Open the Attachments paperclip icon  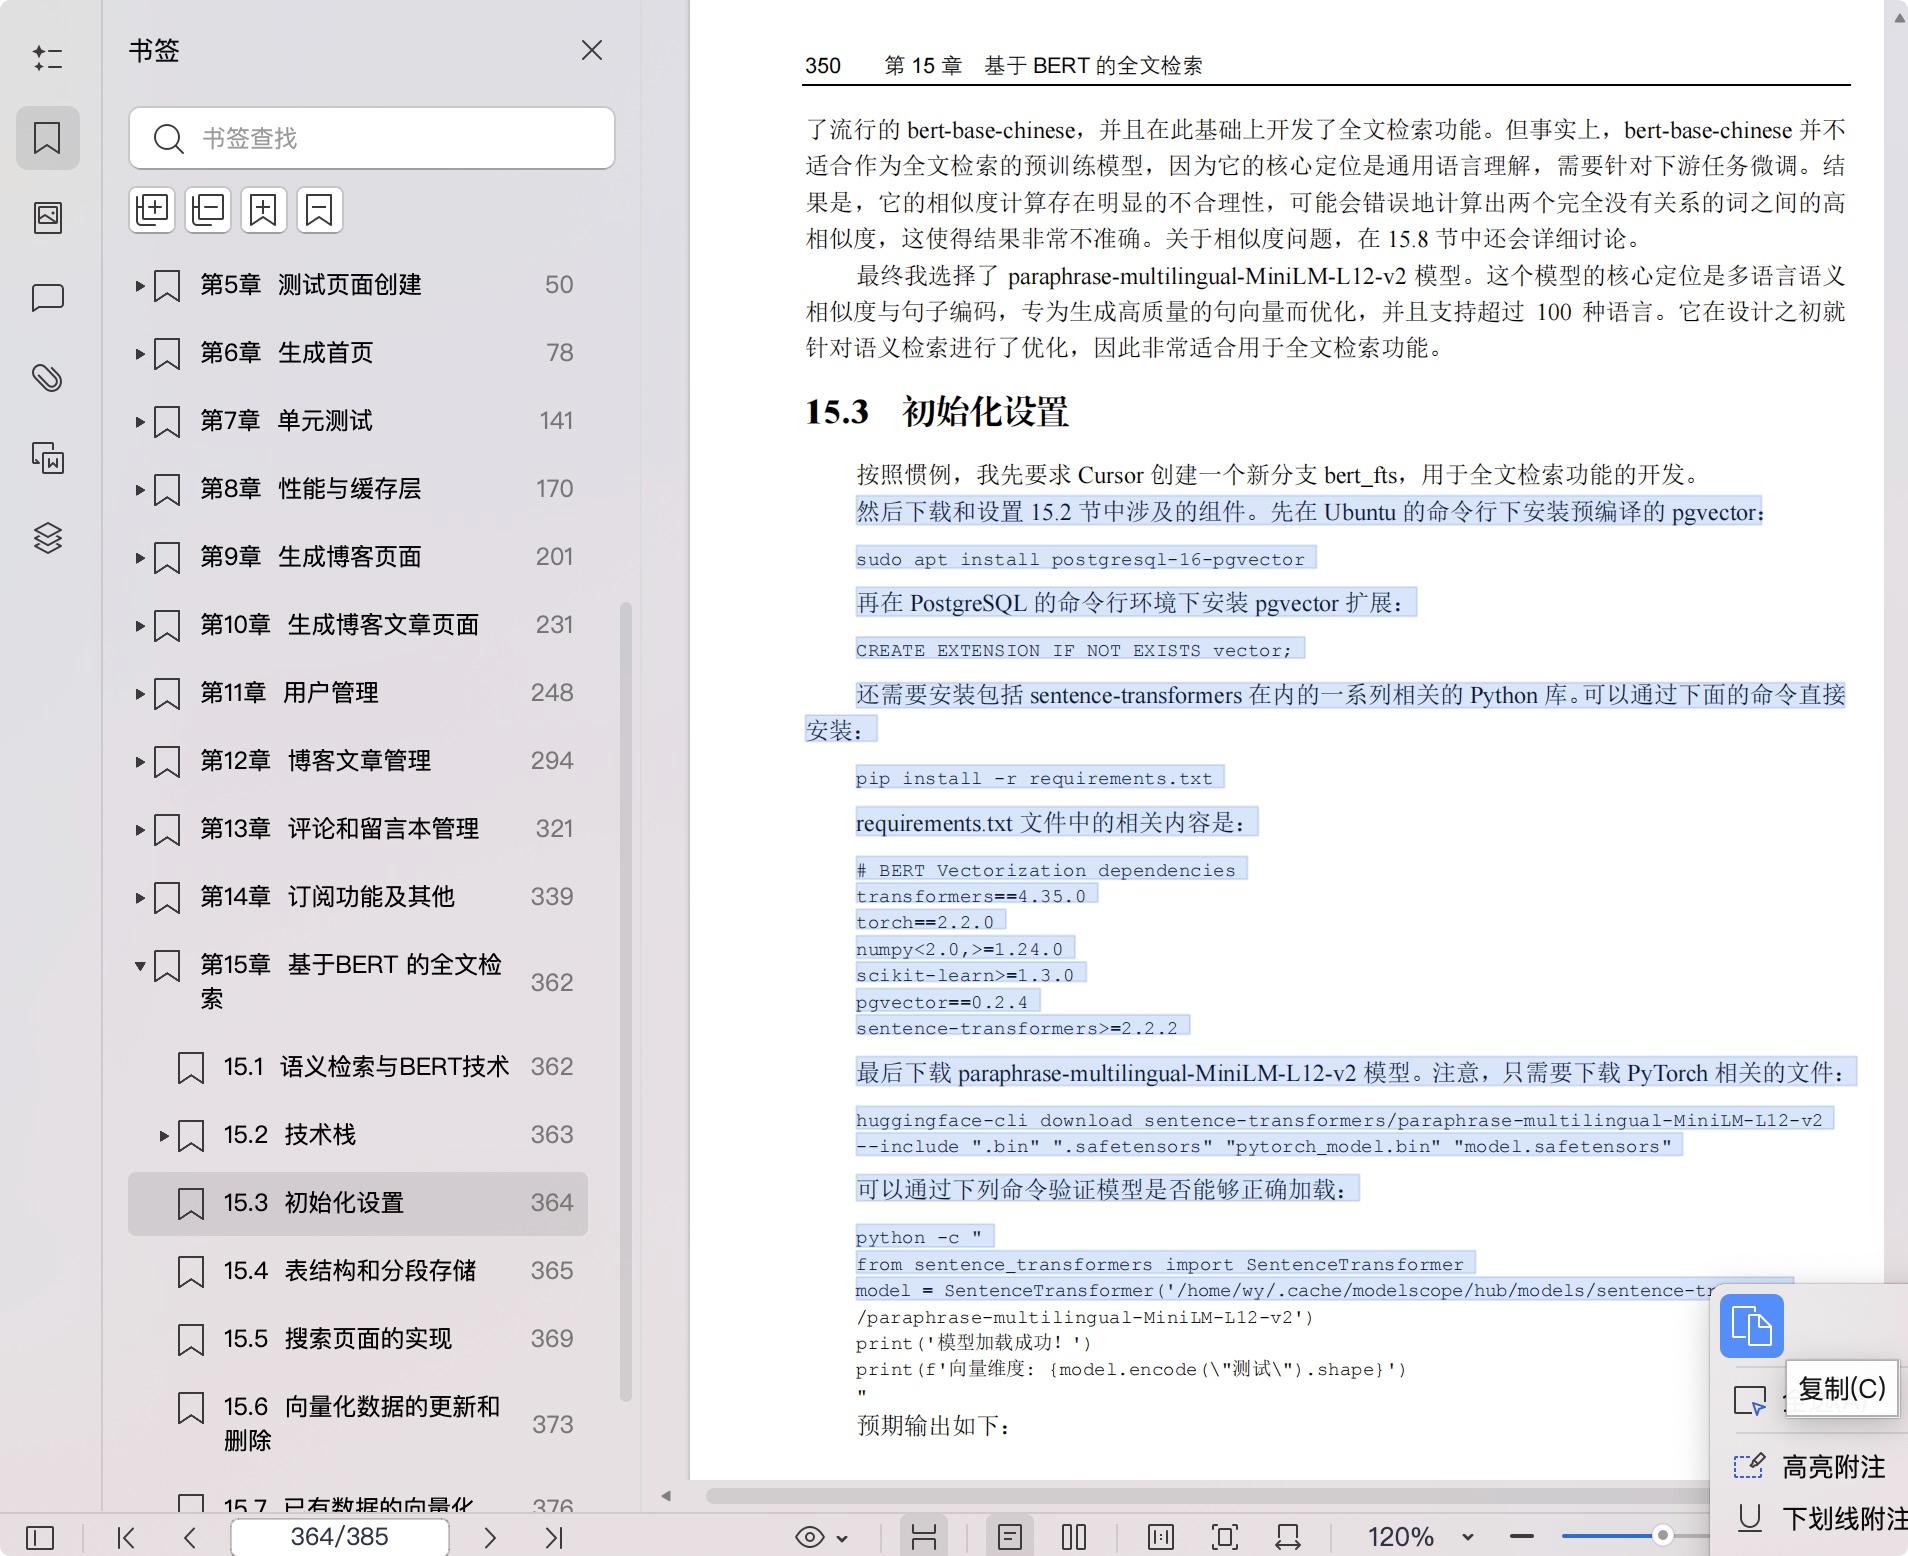coord(47,378)
